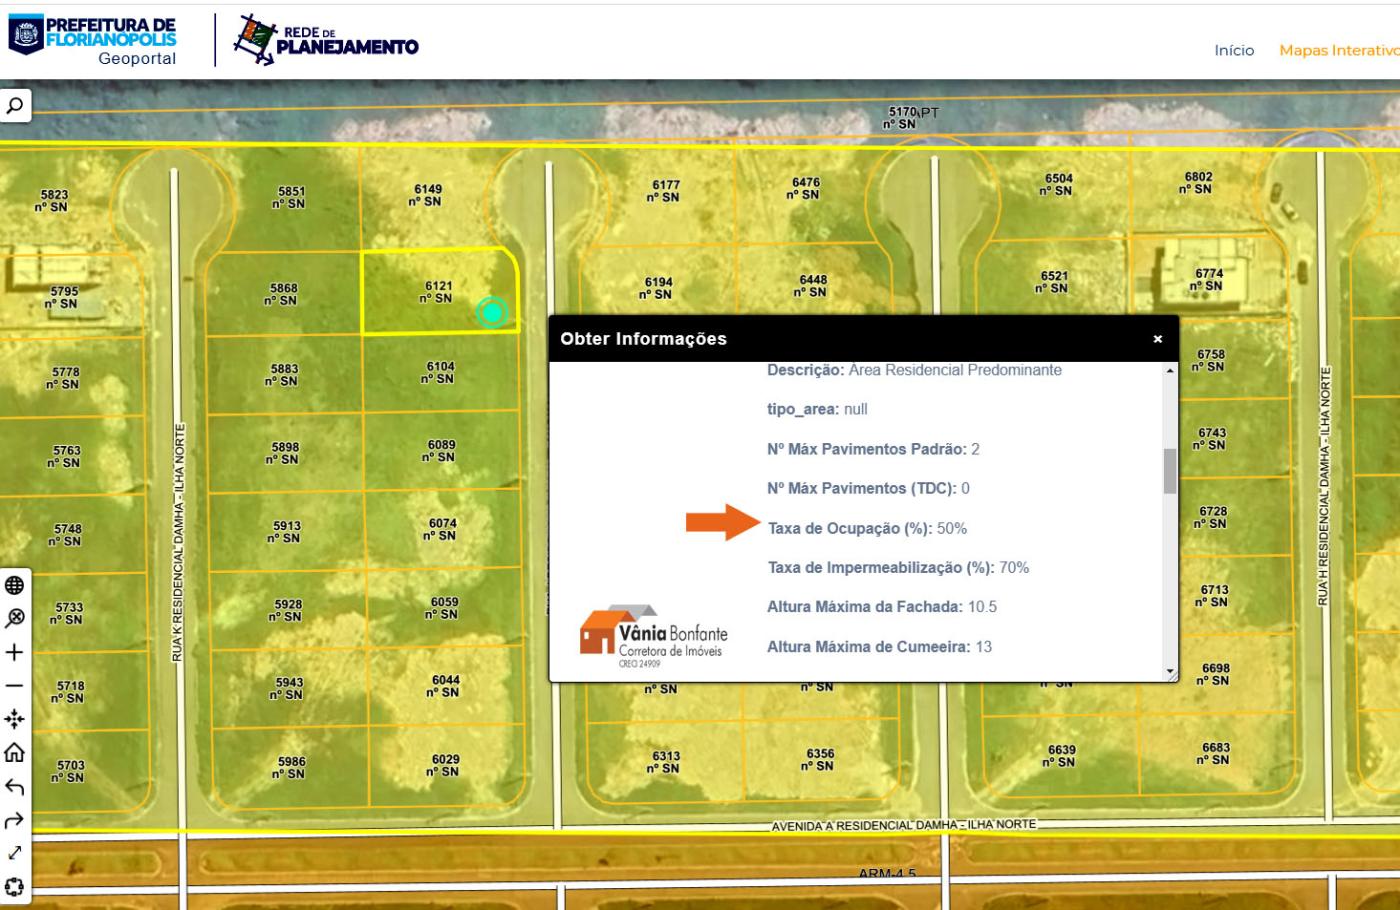Open the map search magnifier tool
This screenshot has height=910, width=1400.
pyautogui.click(x=15, y=106)
